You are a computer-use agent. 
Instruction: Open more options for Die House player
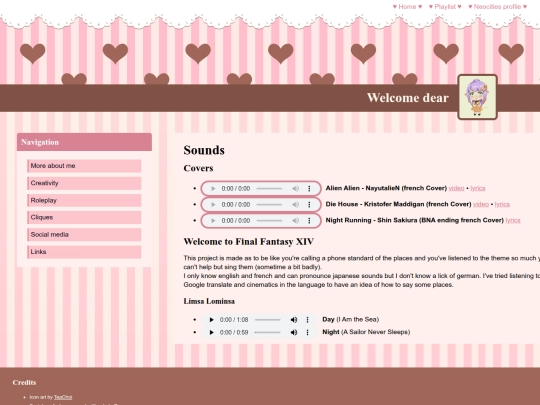click(x=309, y=205)
